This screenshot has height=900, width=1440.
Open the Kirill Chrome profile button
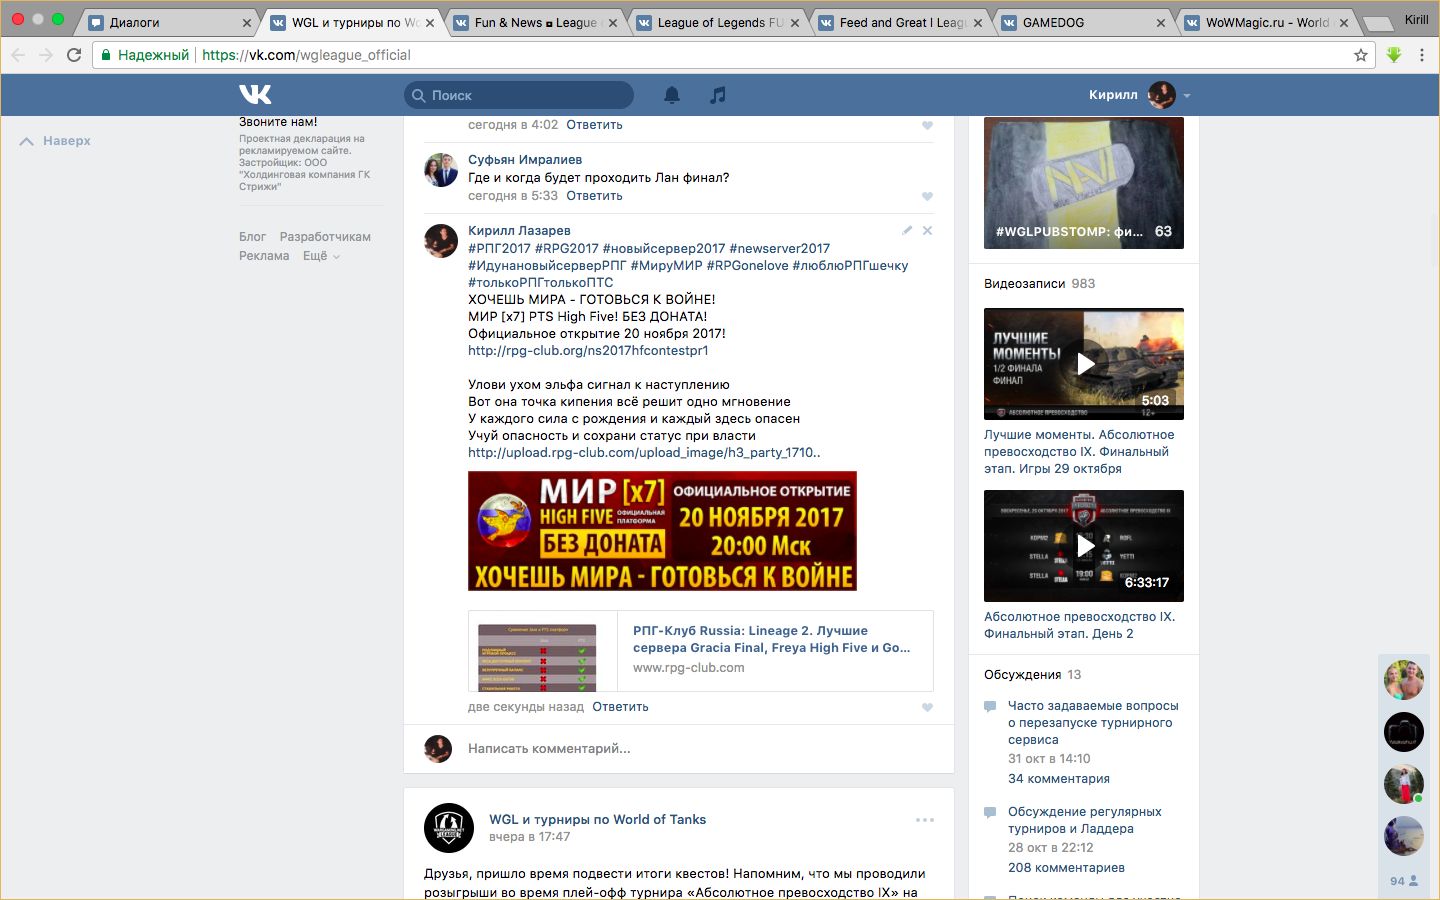[1416, 19]
